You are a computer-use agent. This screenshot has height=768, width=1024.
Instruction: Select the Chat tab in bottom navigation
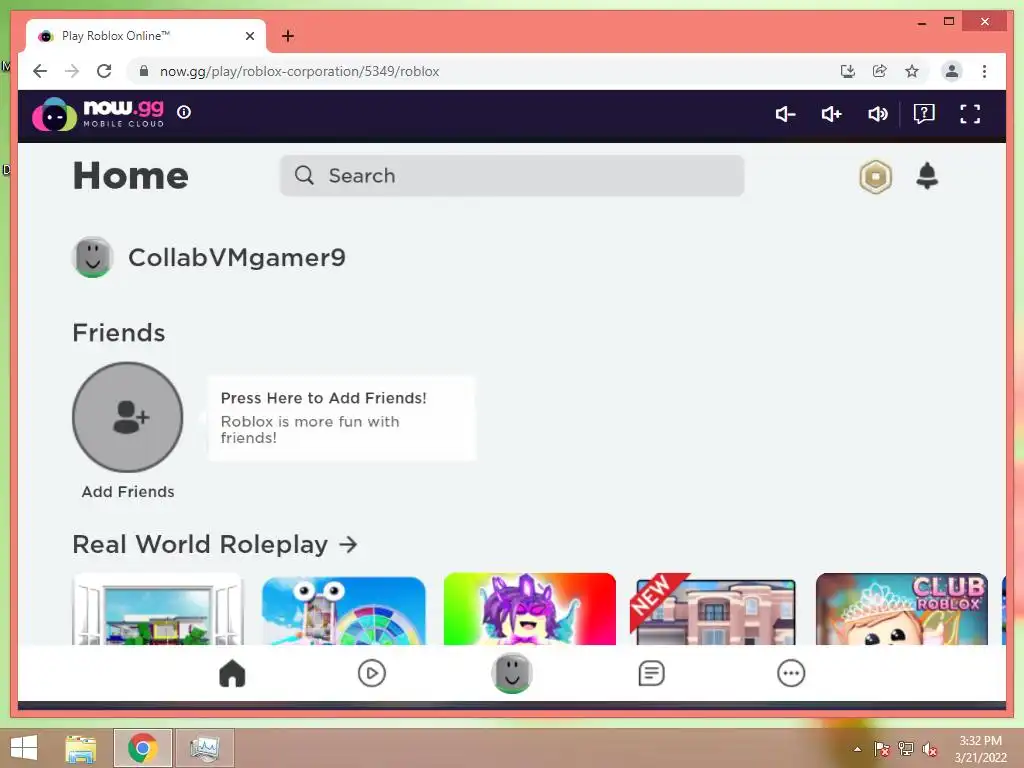click(x=651, y=673)
